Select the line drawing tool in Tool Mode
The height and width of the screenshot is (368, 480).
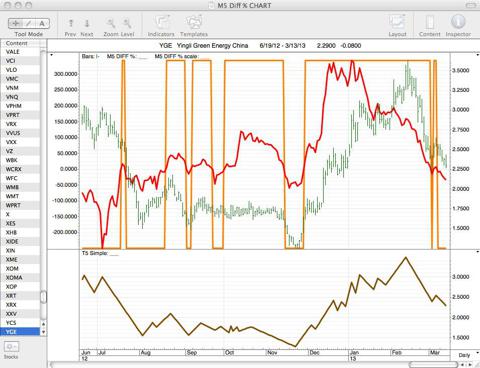[x=29, y=23]
